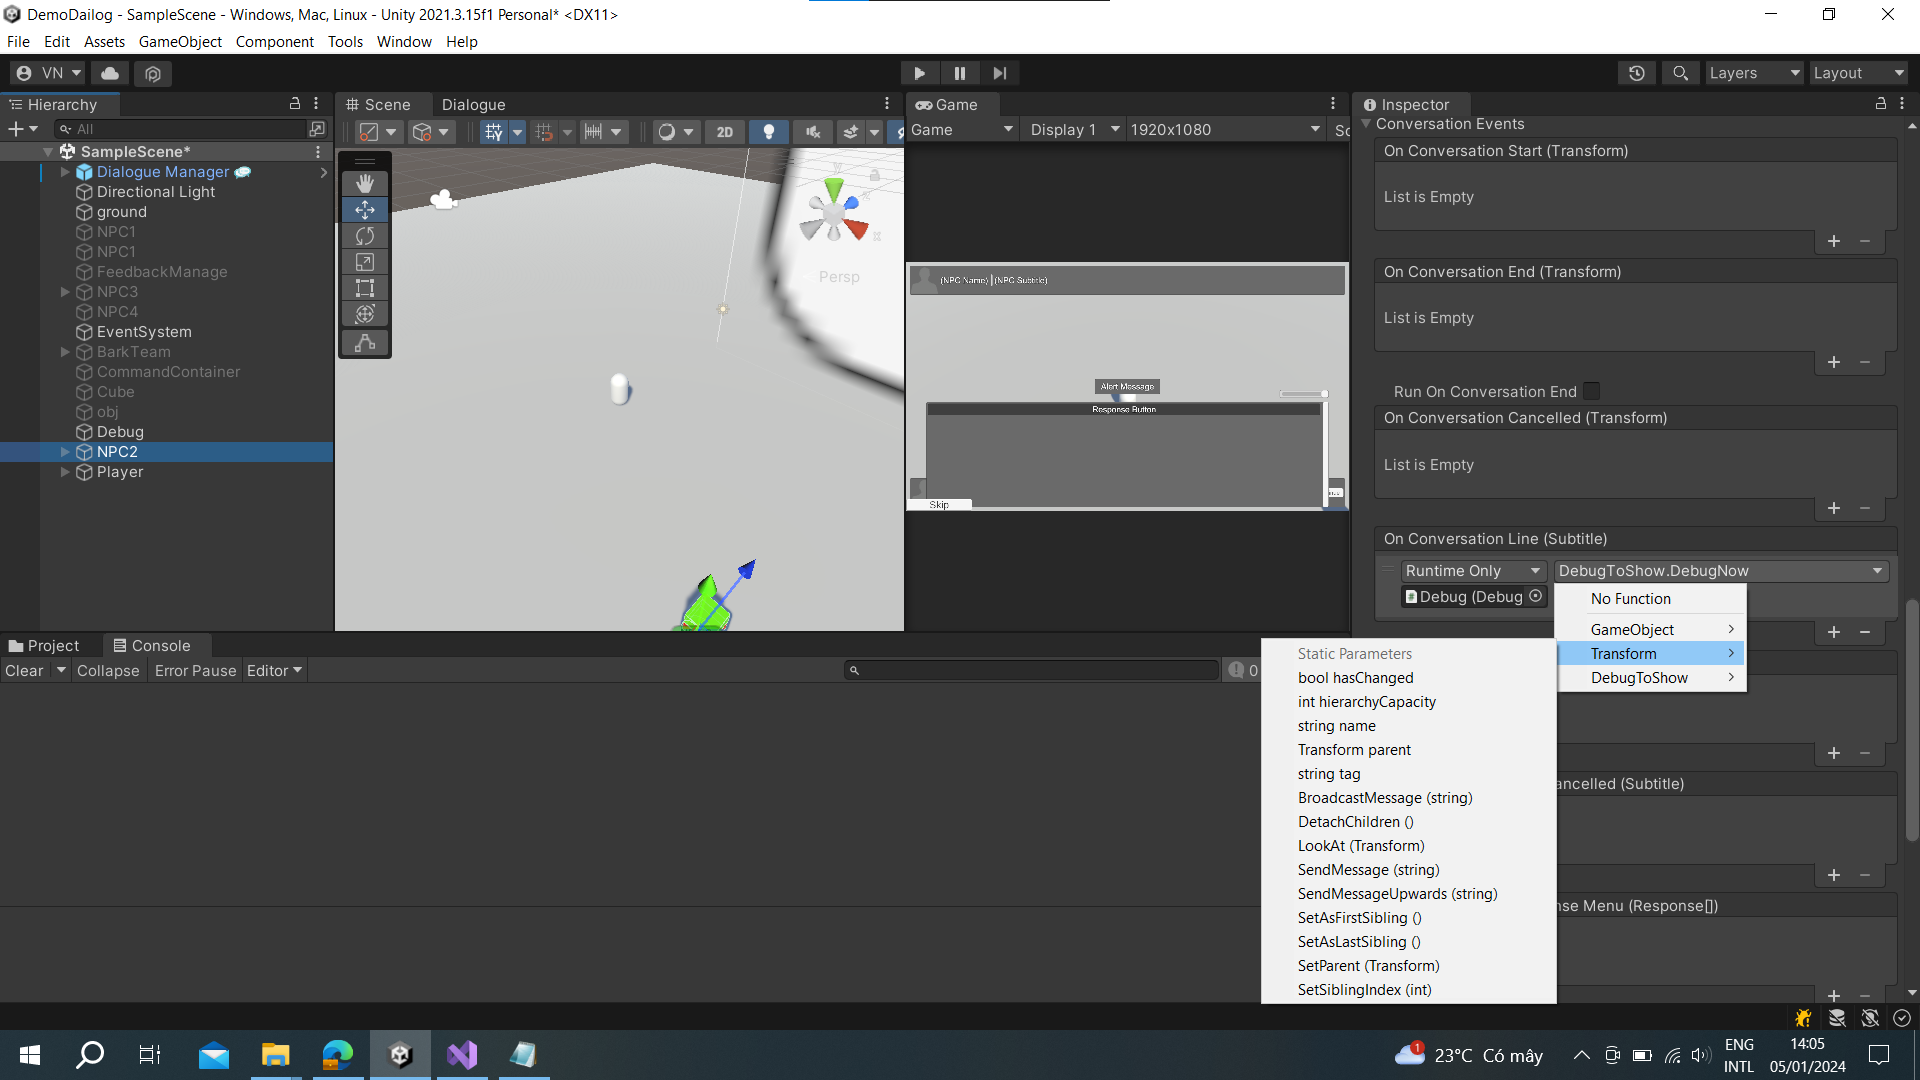Select SetParent (Transform) function
1920x1080 pixels.
[1408, 966]
